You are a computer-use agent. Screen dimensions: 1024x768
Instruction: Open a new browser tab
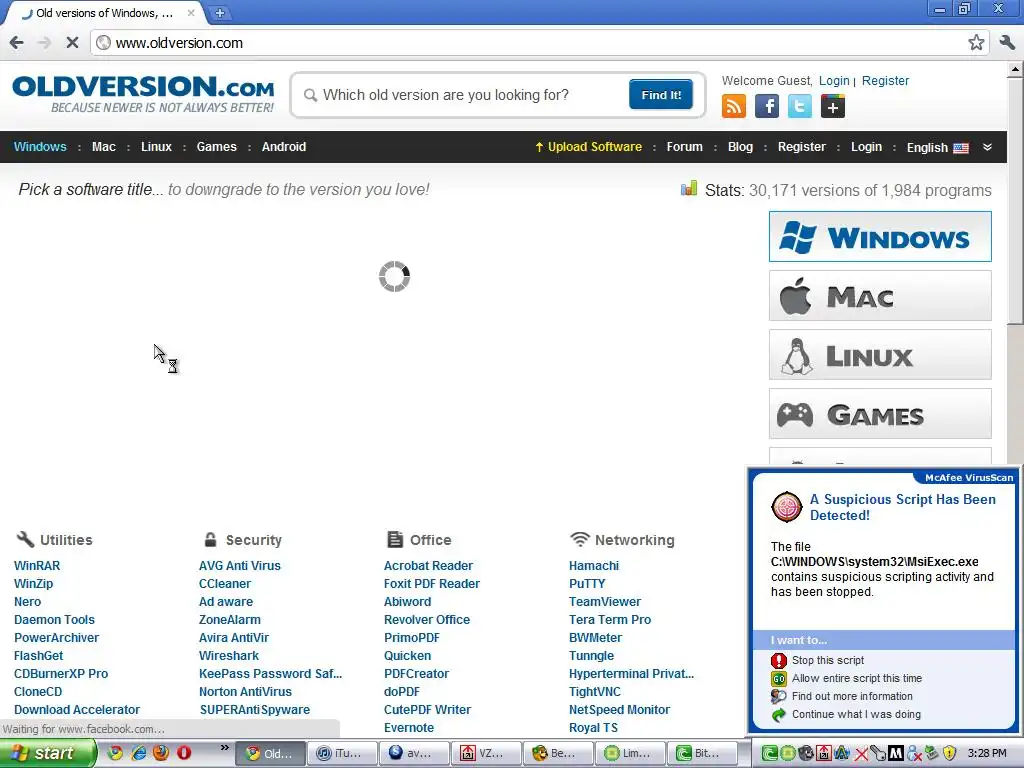pos(220,12)
